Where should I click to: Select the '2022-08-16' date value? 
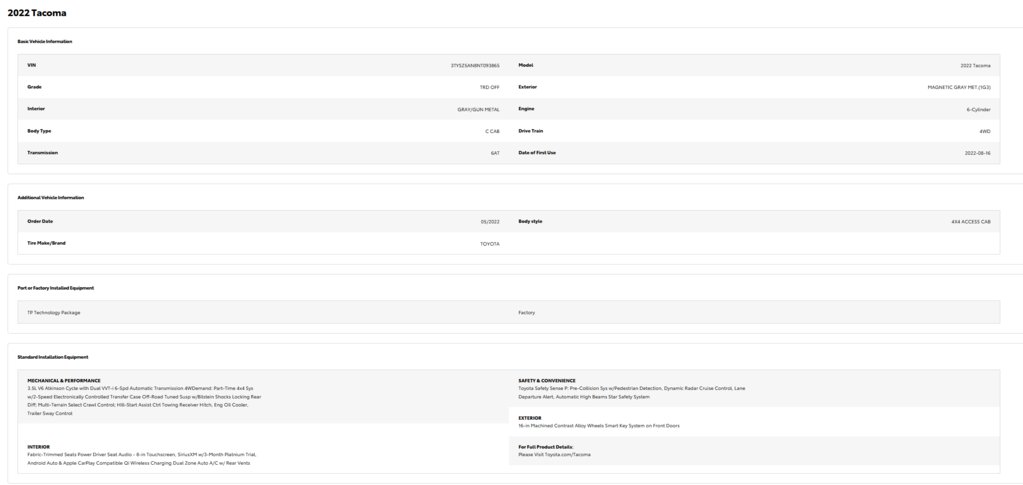[x=977, y=153]
